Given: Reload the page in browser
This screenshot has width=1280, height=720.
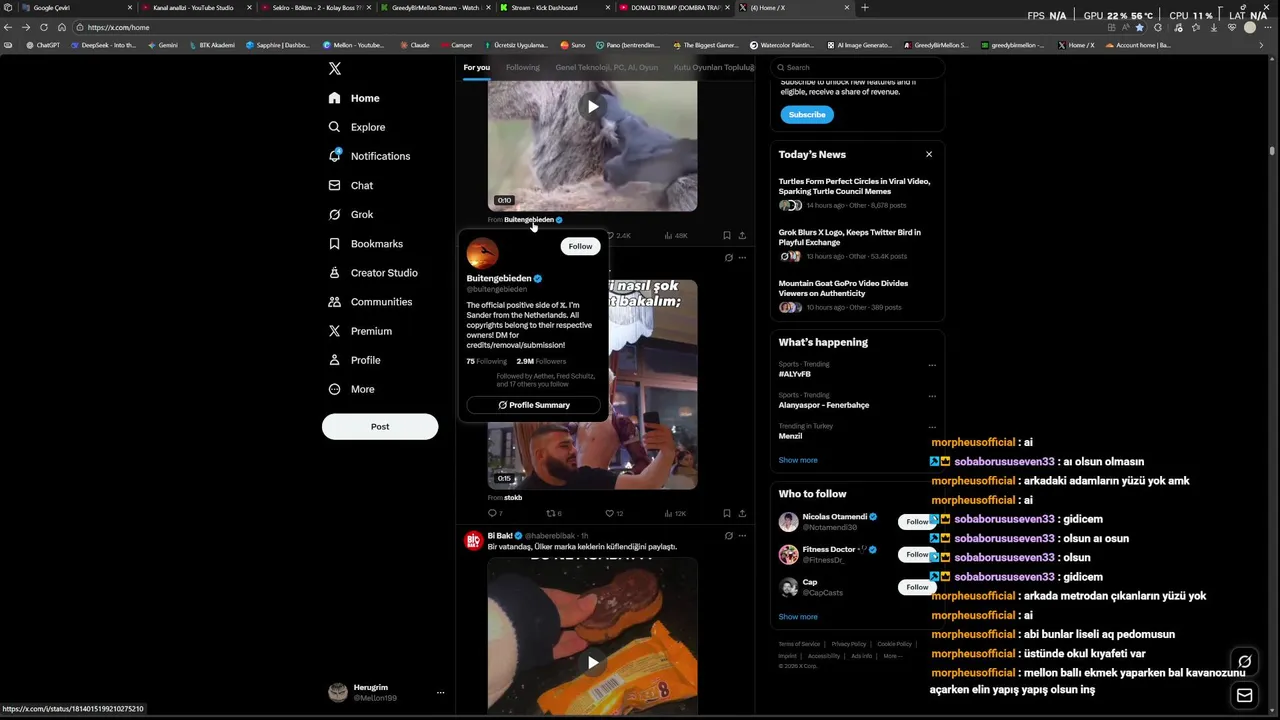Looking at the screenshot, I should 43,27.
